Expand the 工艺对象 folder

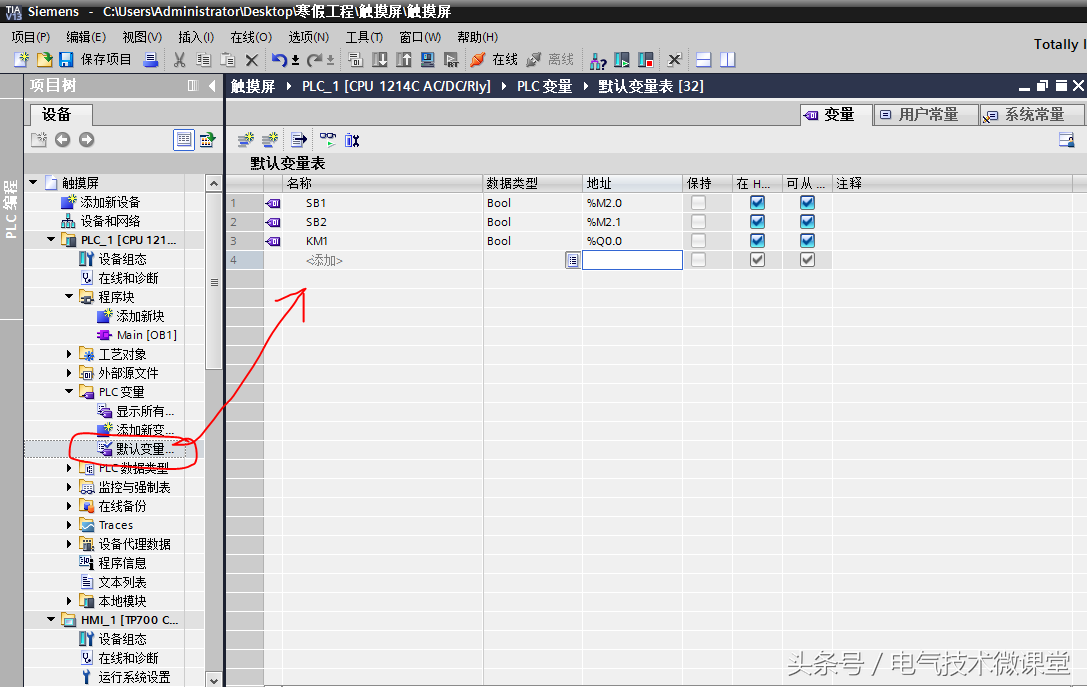(69, 354)
